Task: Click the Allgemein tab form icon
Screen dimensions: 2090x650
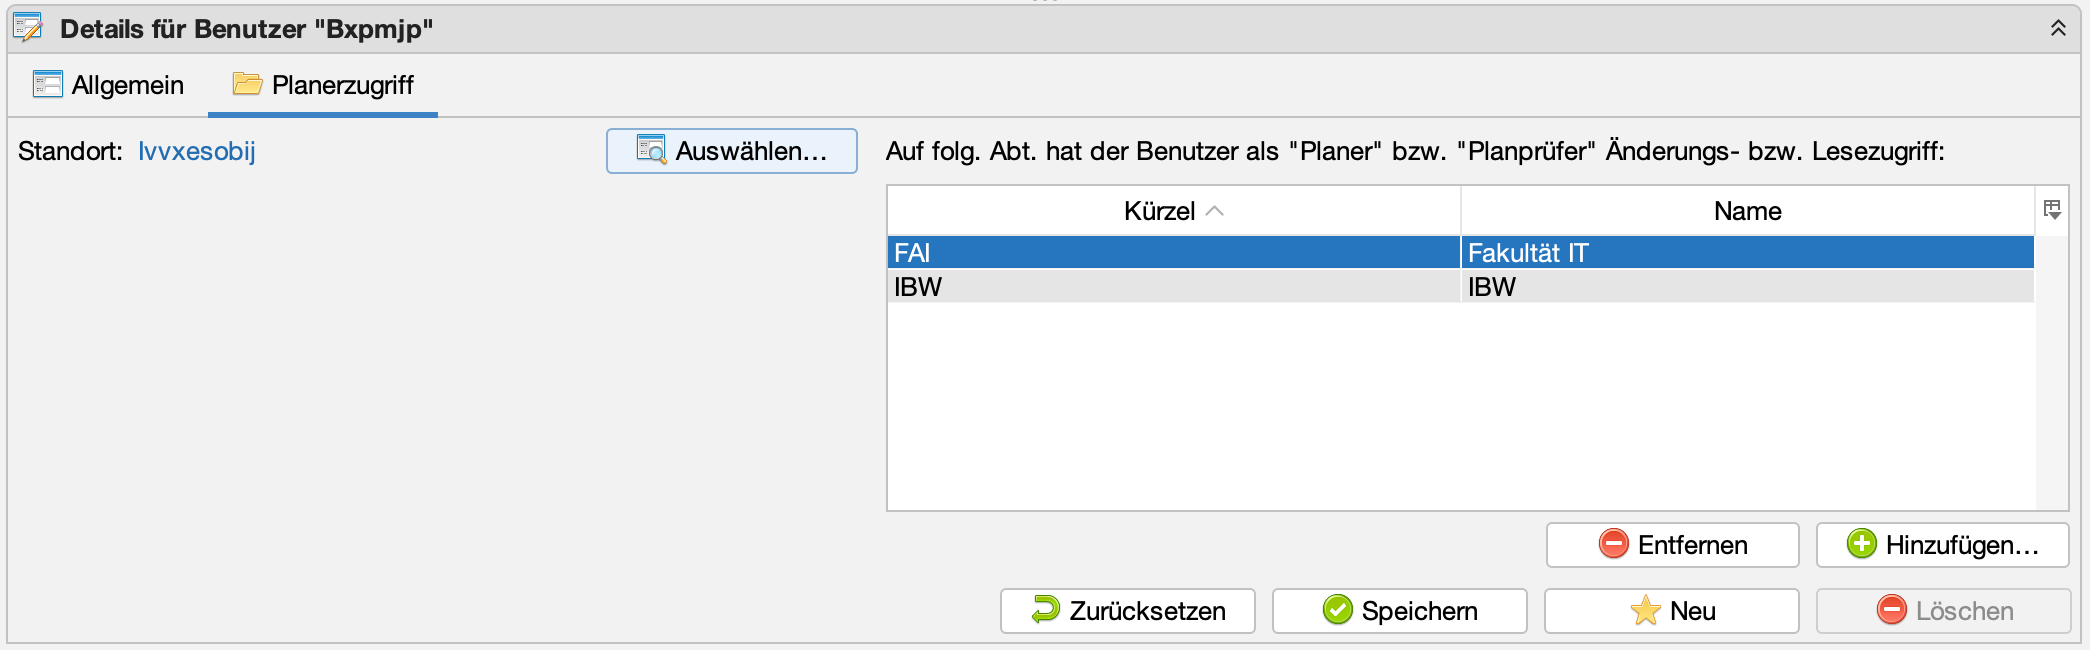Action: (47, 84)
